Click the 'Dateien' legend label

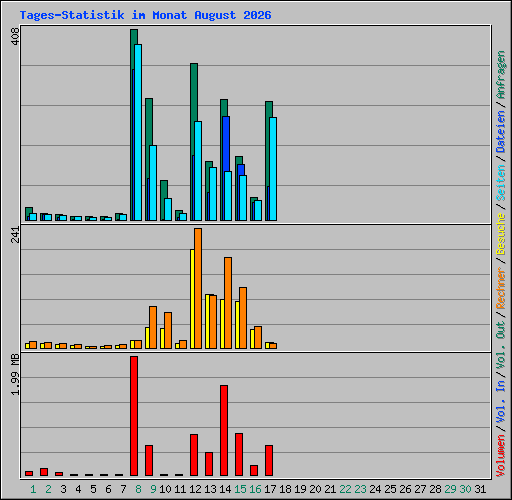click(501, 132)
